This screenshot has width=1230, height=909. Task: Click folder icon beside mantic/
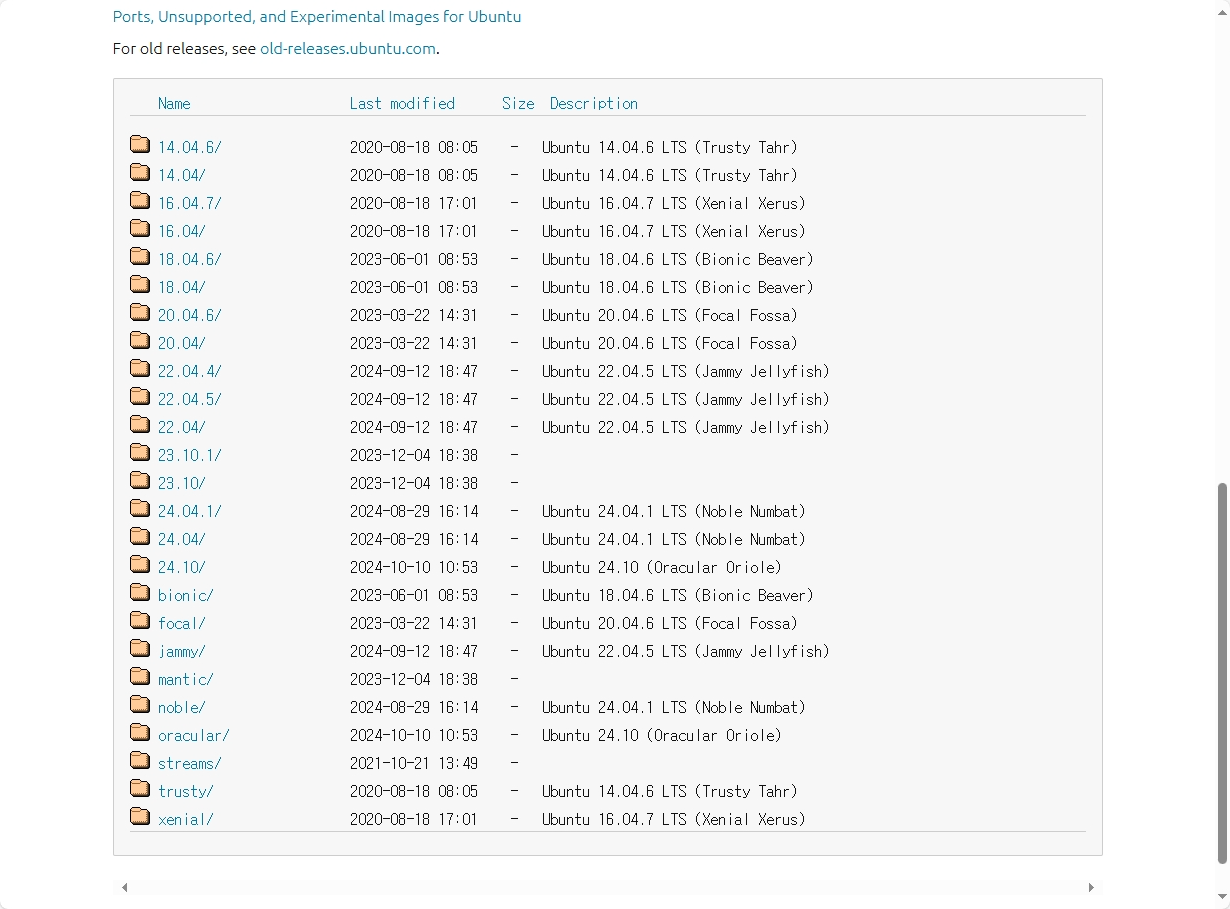pos(140,676)
